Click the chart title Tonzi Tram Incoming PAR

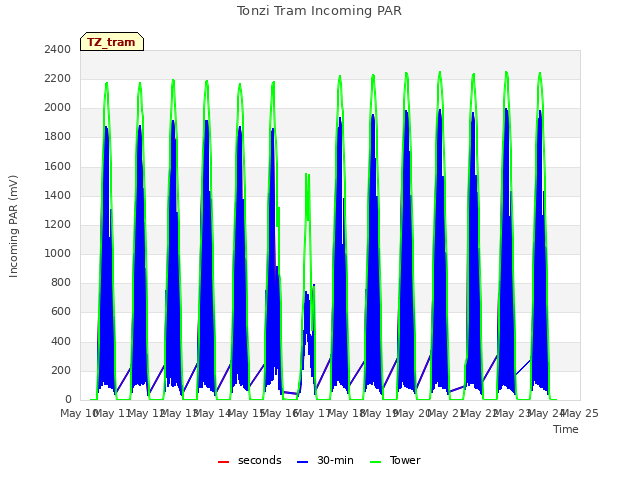(319, 11)
